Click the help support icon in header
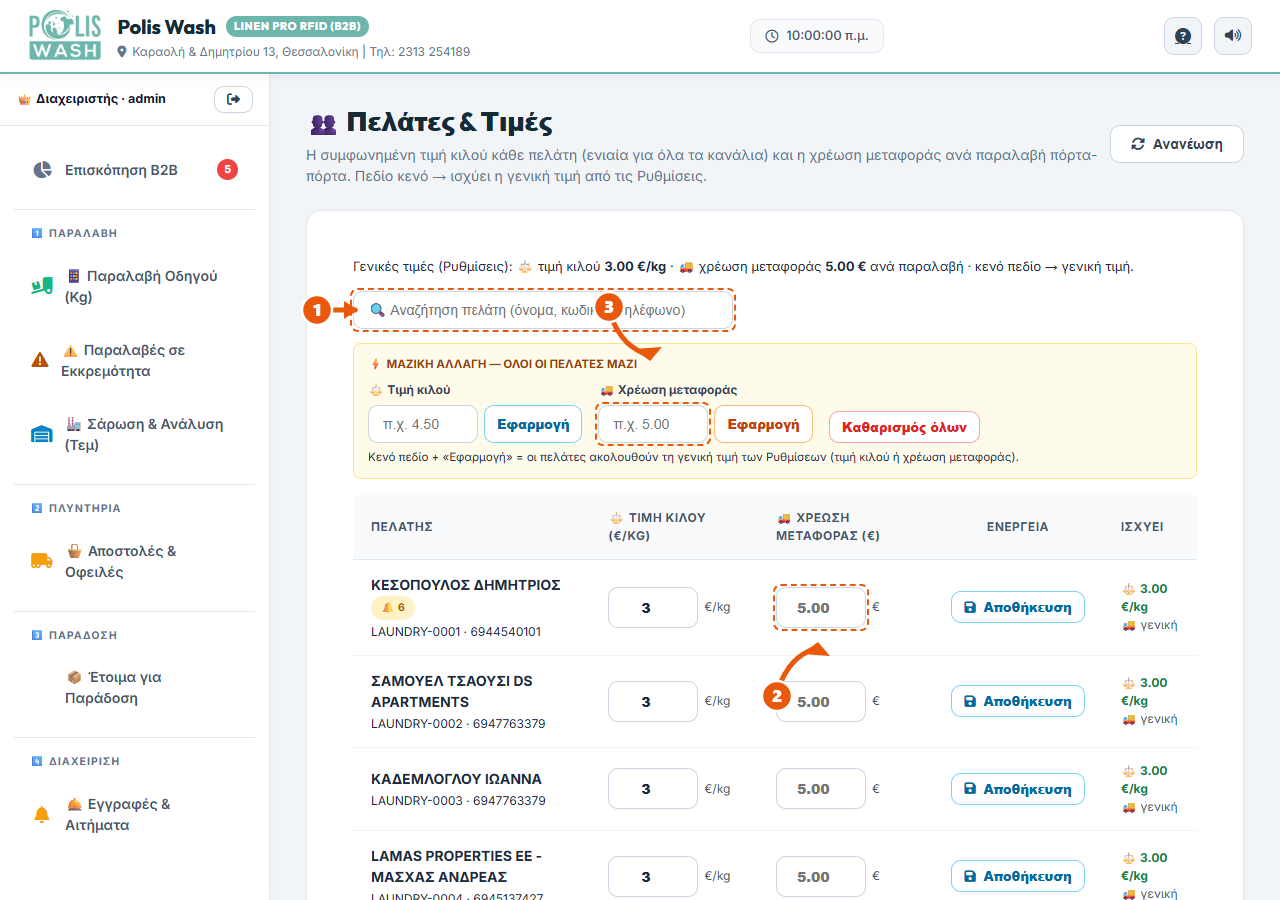This screenshot has width=1280, height=900. click(1183, 36)
